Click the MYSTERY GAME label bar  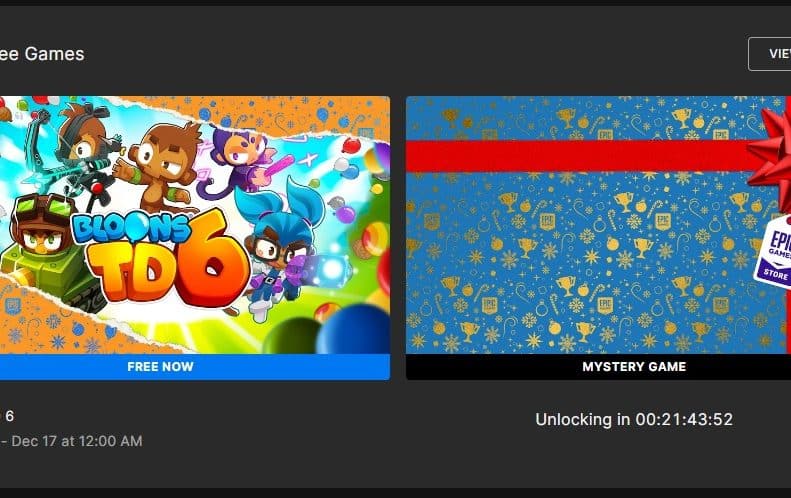[598, 367]
